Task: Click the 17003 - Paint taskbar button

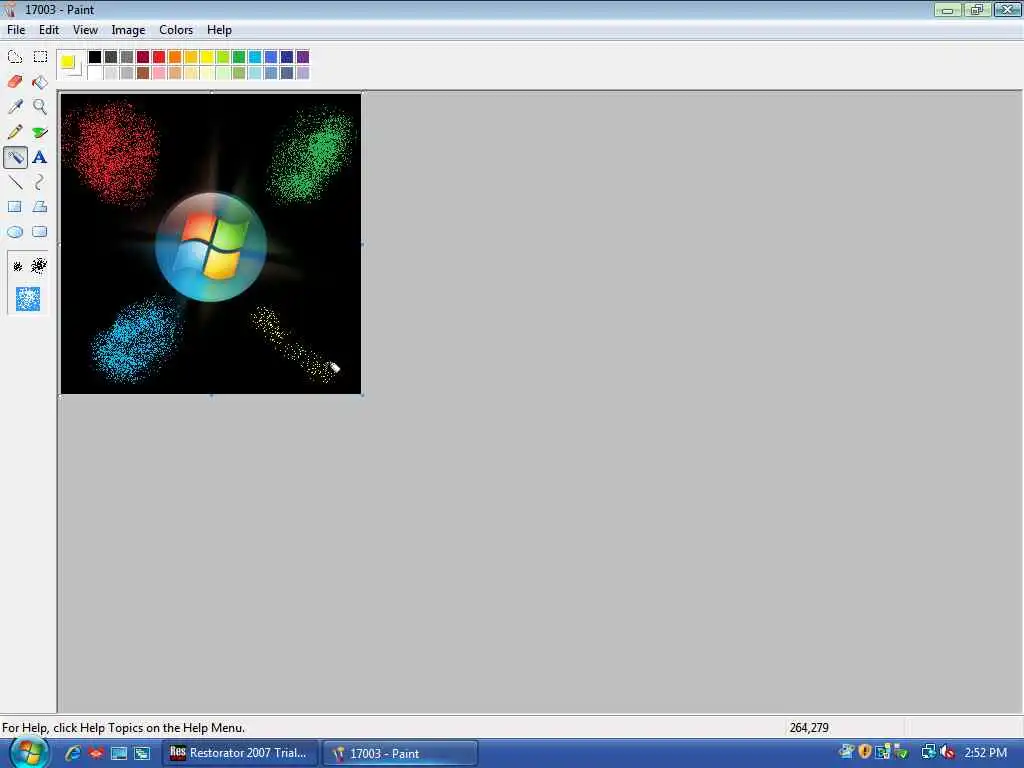Action: coord(400,753)
